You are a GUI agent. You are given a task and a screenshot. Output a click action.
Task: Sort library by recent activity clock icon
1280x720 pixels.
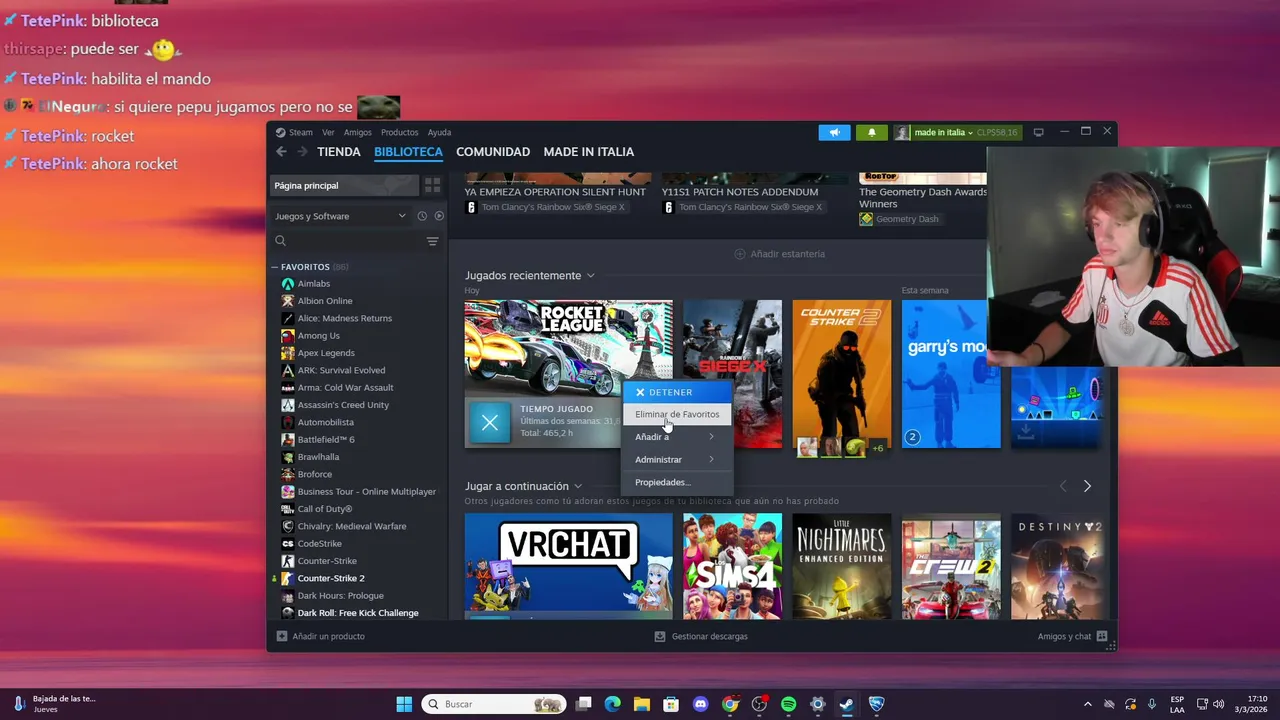point(422,216)
